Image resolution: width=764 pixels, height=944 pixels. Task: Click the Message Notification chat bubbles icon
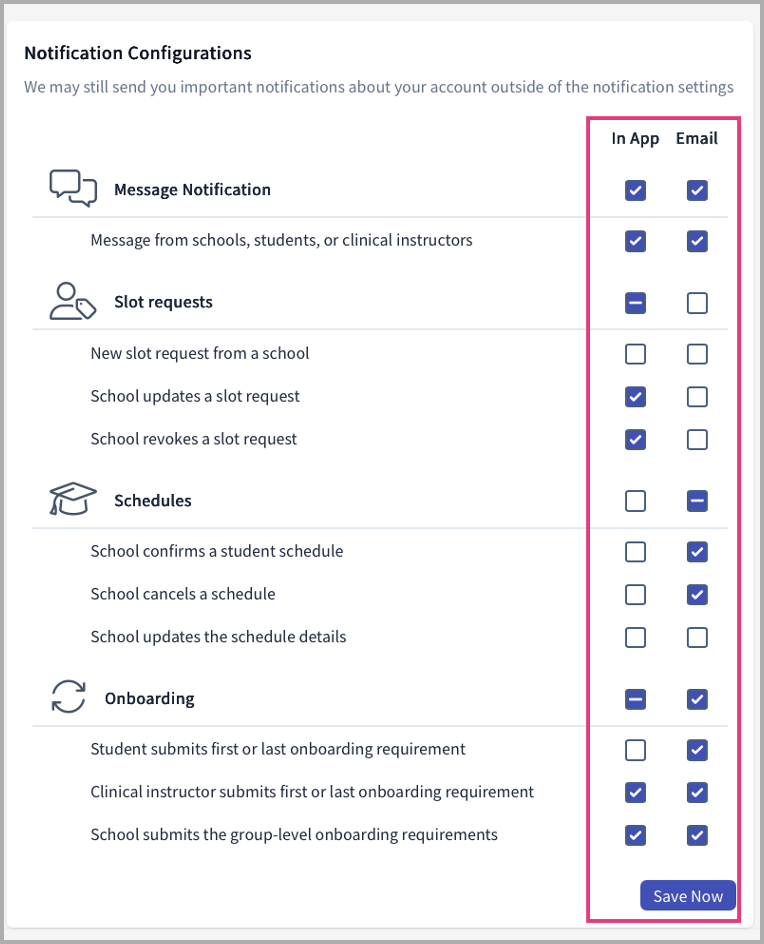tap(73, 188)
